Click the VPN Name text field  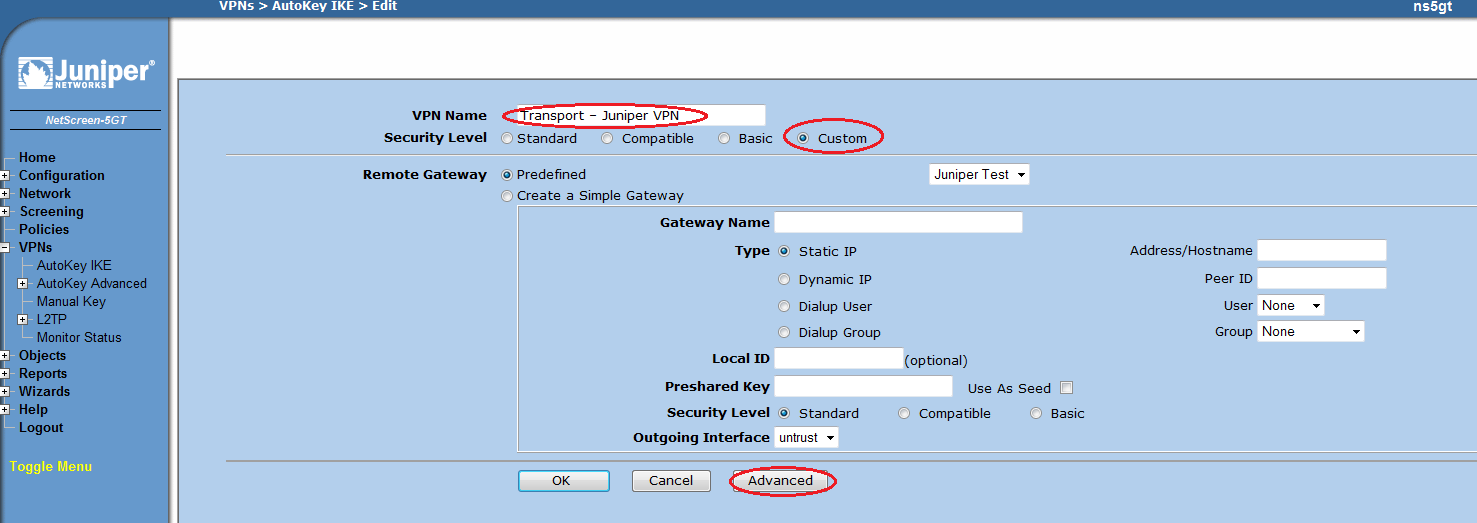tap(634, 116)
